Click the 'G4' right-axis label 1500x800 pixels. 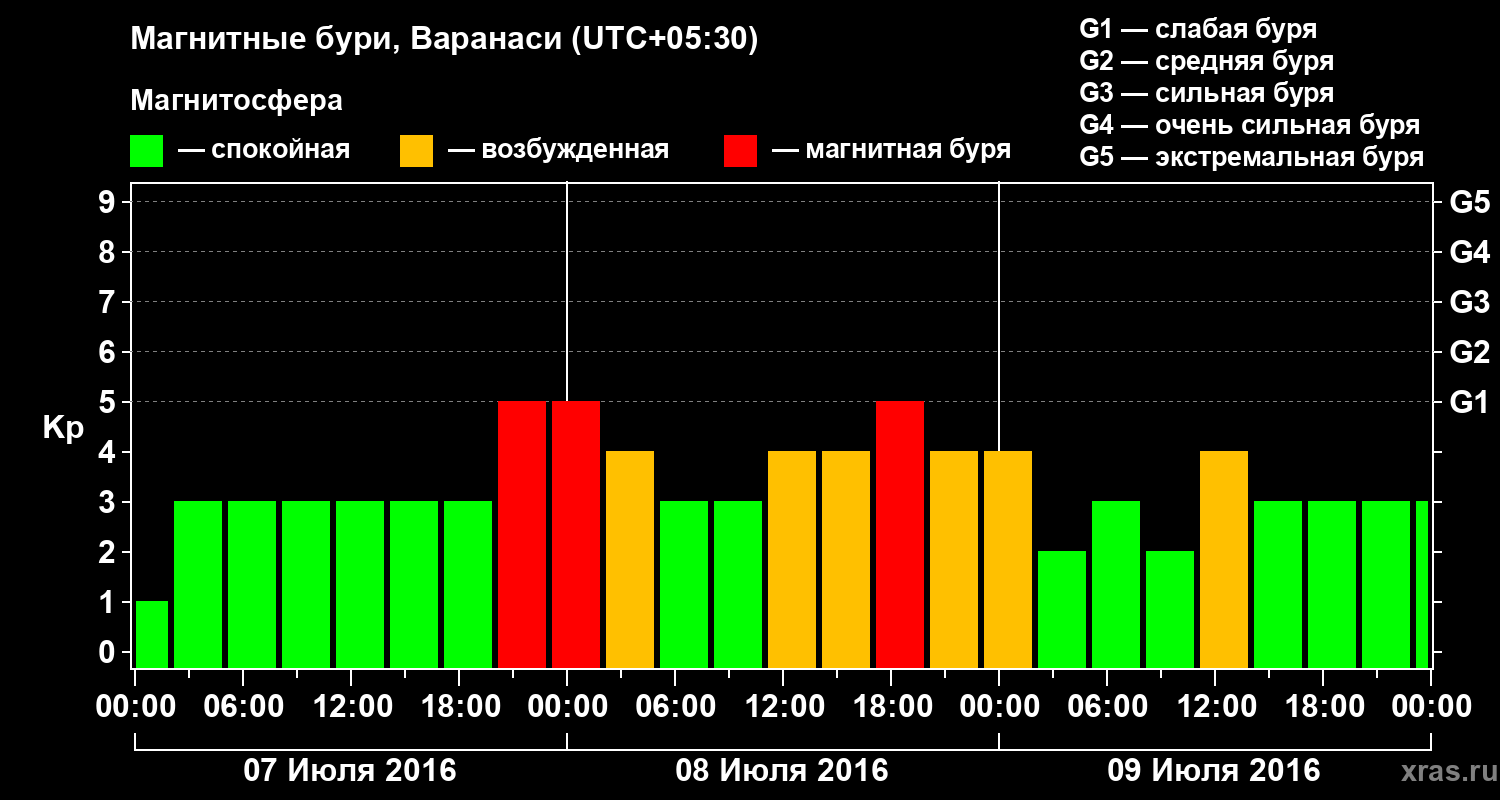click(1470, 252)
